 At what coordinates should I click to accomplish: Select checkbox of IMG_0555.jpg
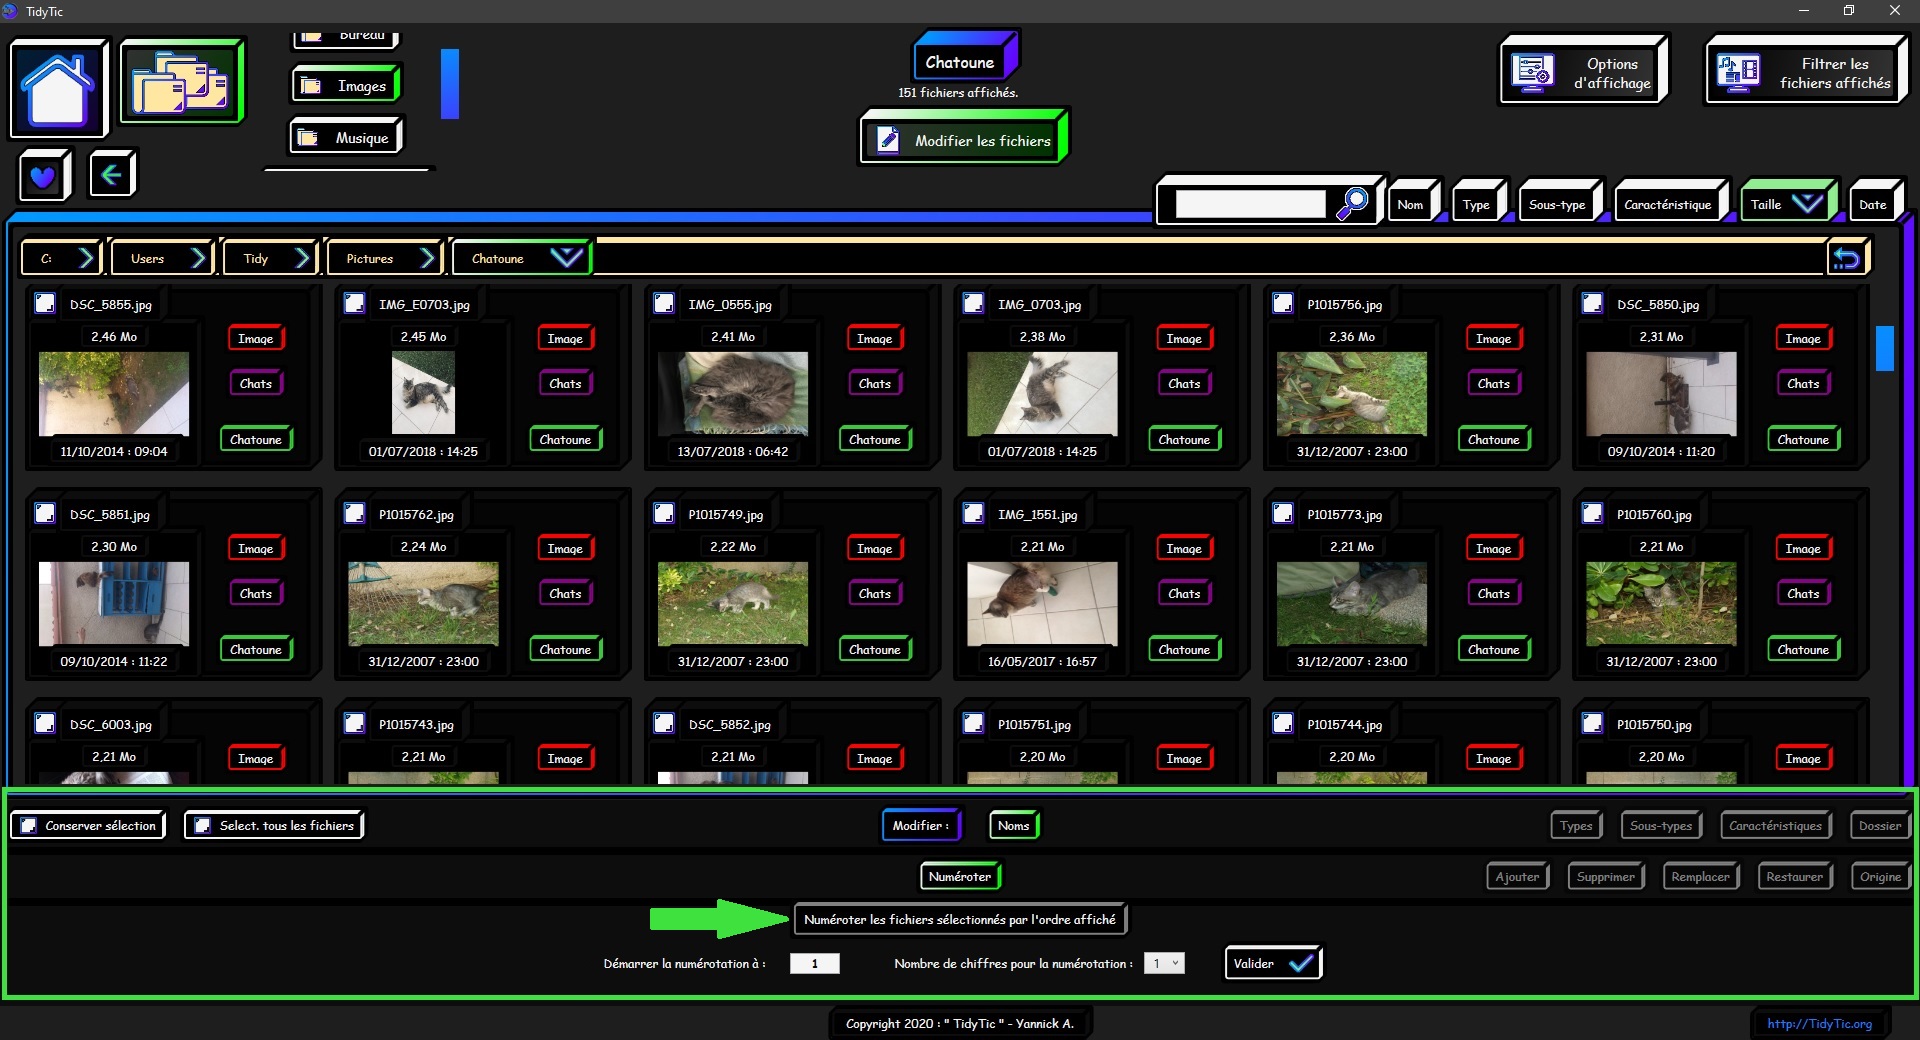(x=664, y=303)
